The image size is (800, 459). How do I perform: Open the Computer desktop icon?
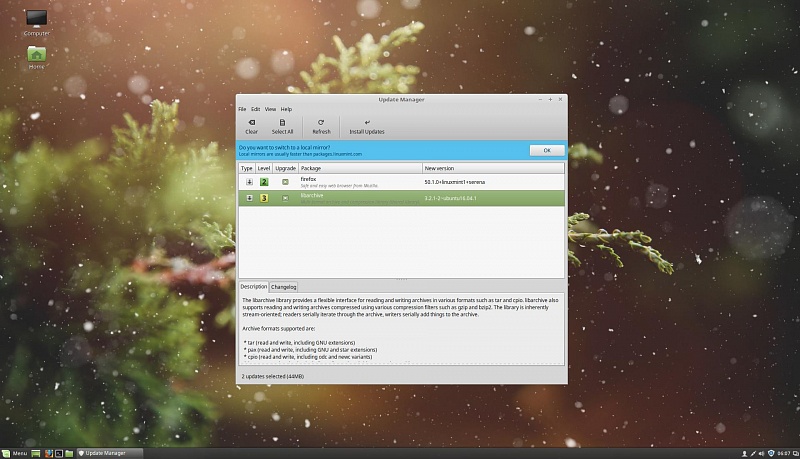[37, 21]
